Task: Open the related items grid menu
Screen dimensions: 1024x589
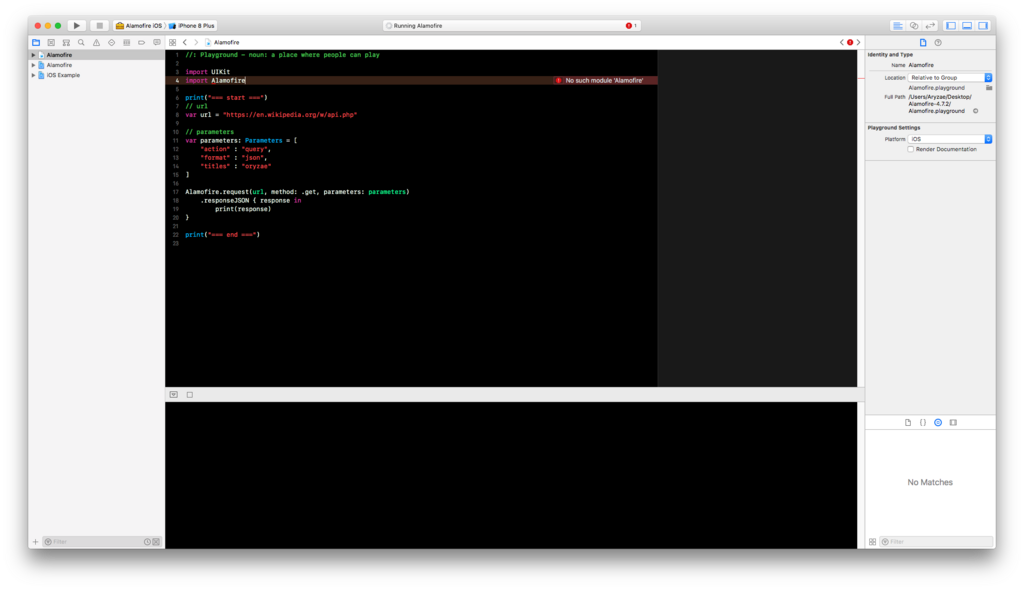Action: (172, 42)
